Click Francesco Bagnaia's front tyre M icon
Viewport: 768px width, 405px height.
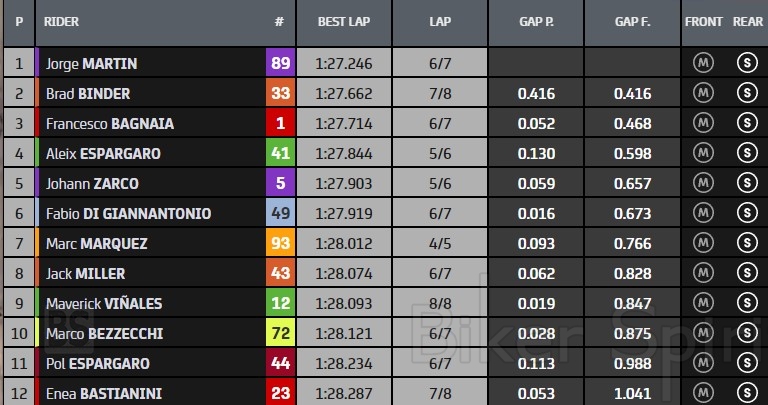[703, 124]
